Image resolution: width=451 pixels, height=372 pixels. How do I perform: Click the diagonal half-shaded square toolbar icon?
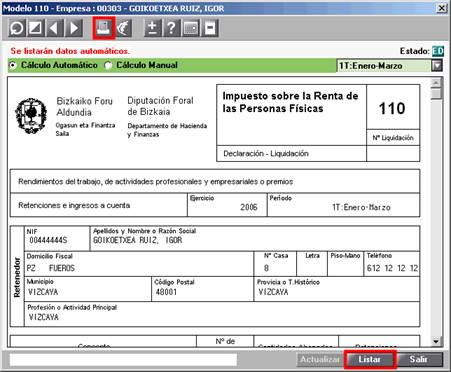pyautogui.click(x=36, y=28)
